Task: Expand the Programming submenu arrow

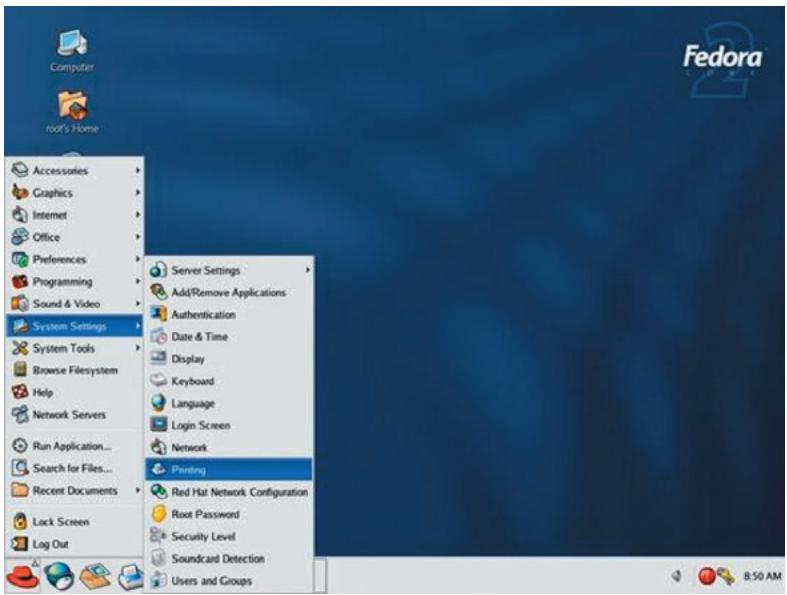Action: 137,281
